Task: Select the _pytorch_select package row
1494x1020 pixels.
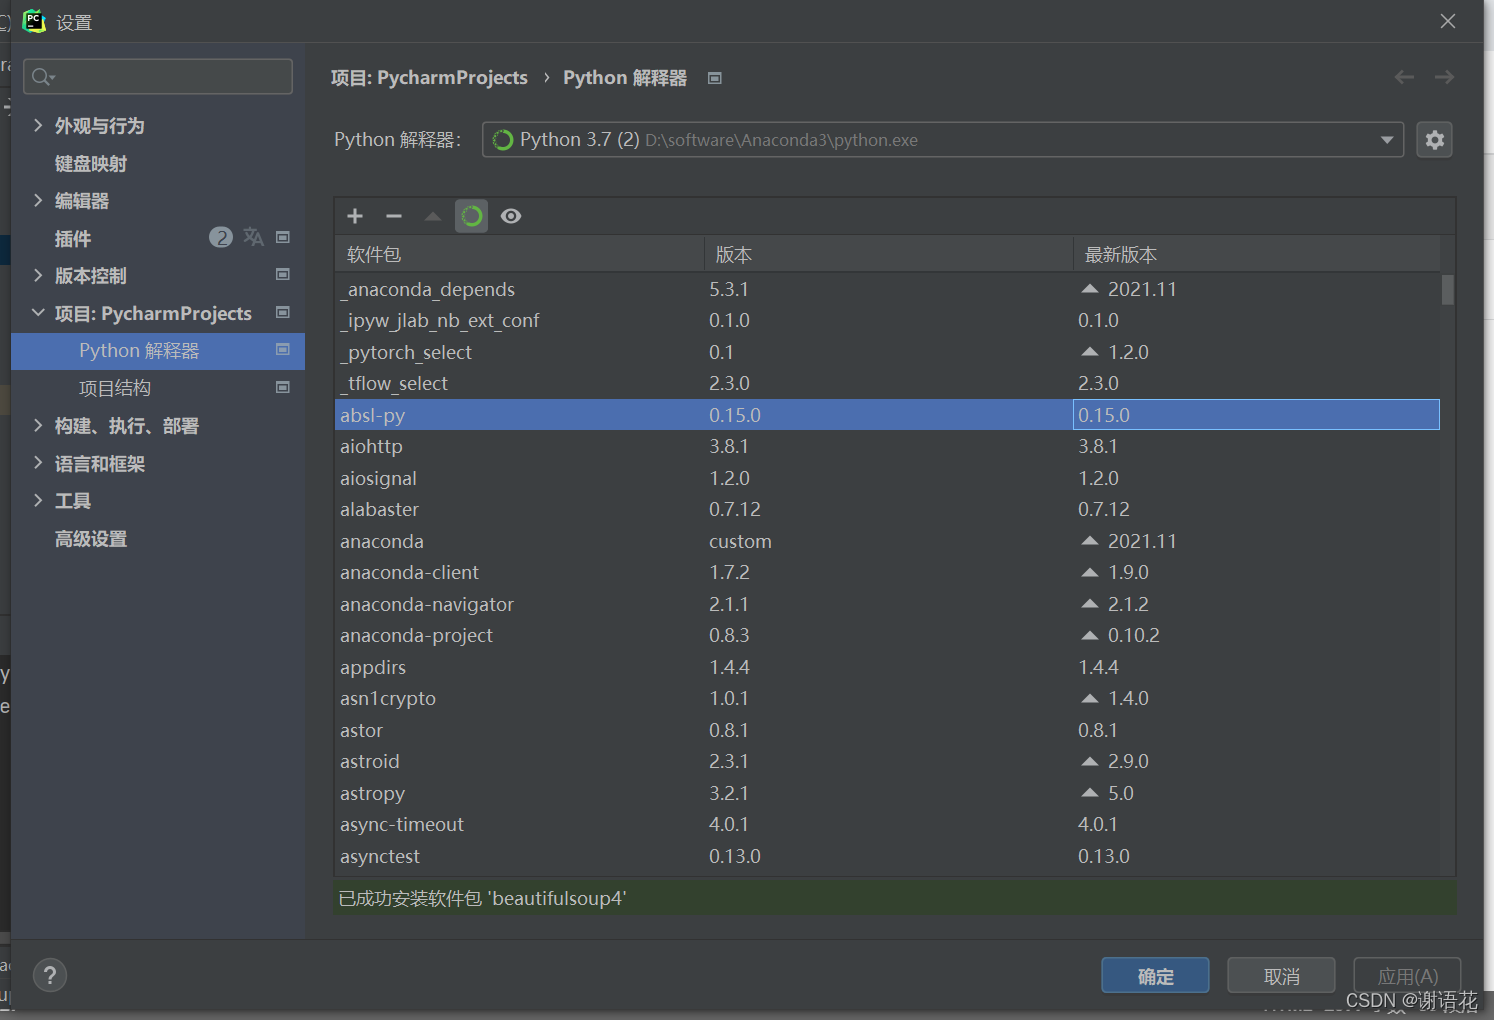Action: pos(888,352)
